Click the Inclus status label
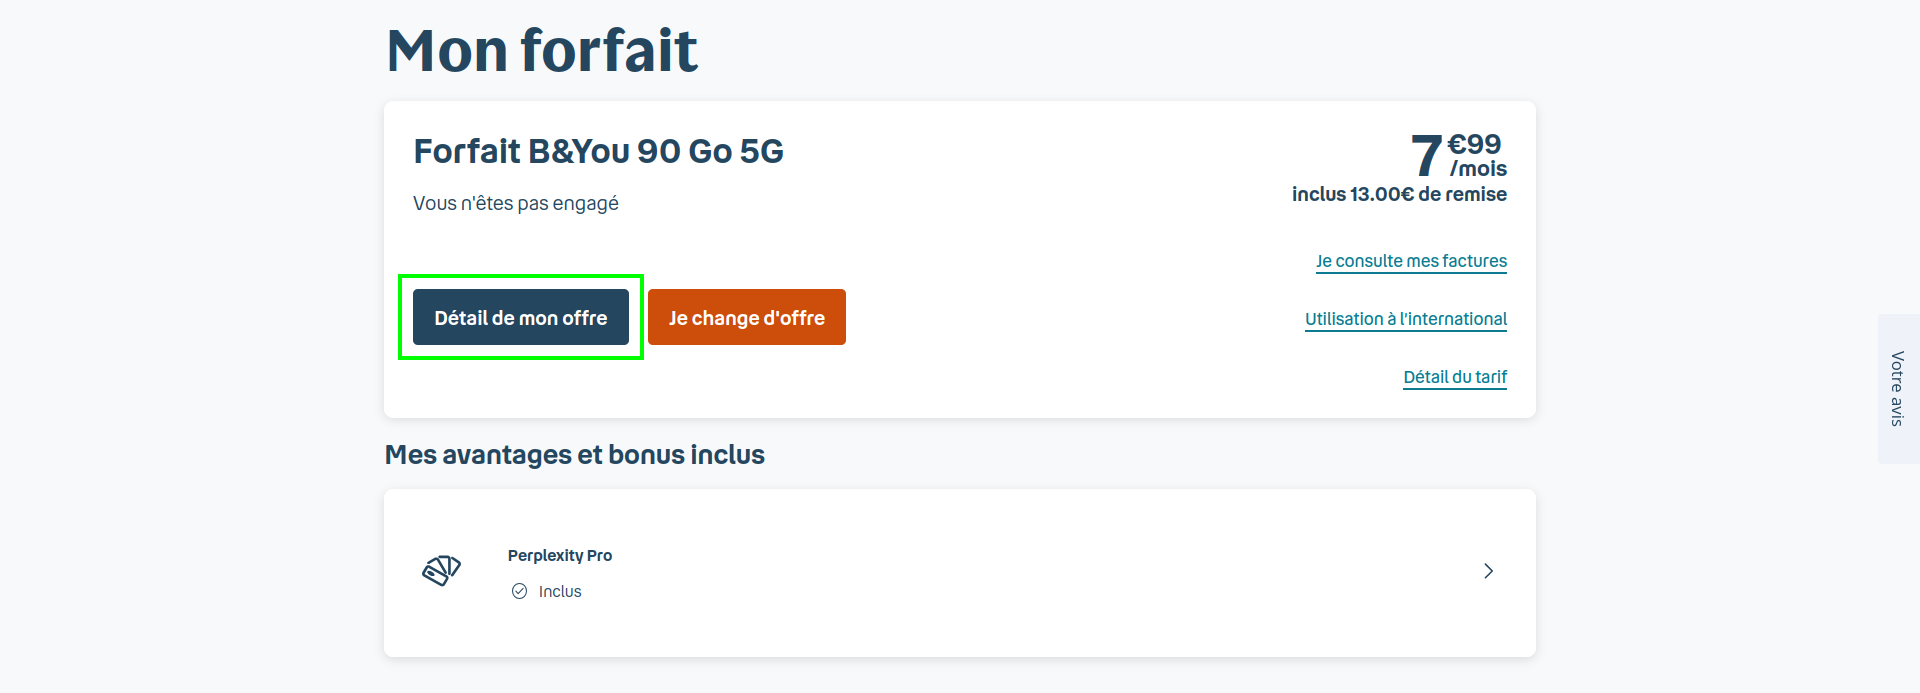1920x693 pixels. coord(559,591)
